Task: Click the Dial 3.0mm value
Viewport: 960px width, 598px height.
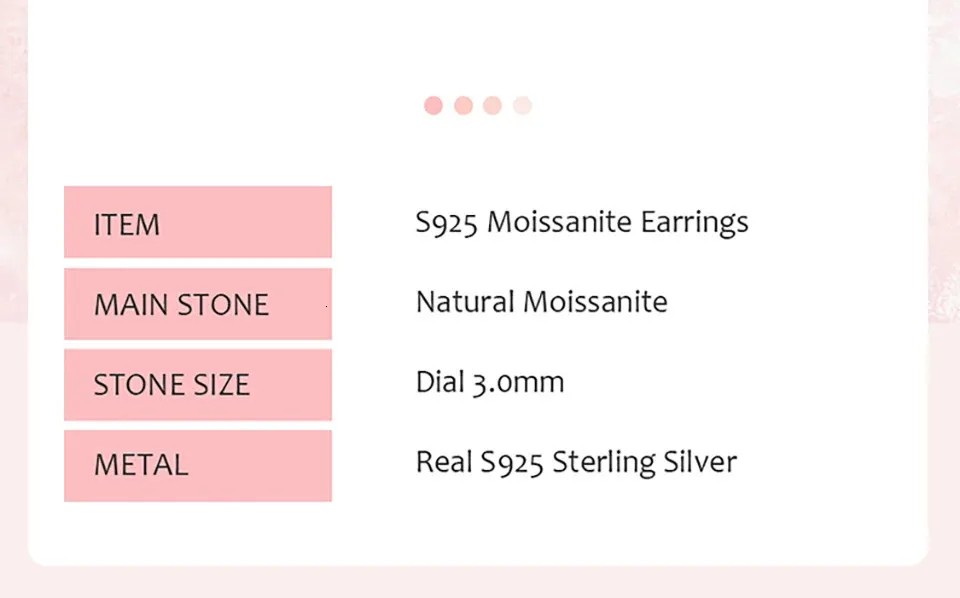Action: 490,382
